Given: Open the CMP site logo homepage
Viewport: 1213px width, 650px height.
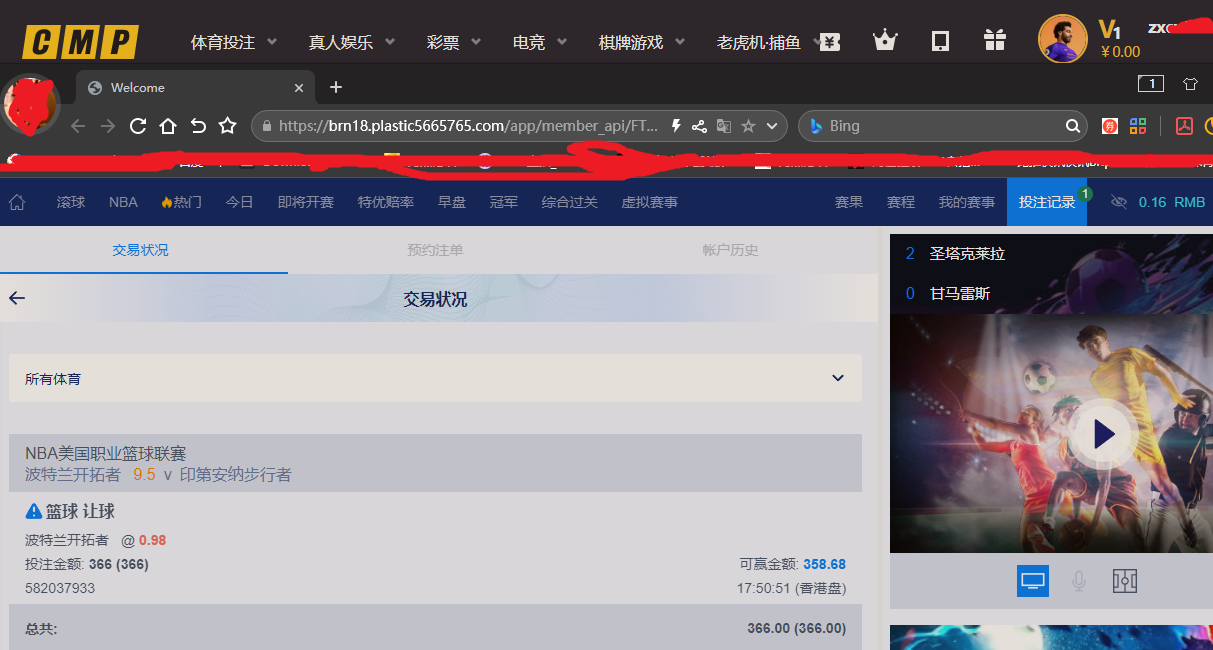Looking at the screenshot, I should point(79,40).
